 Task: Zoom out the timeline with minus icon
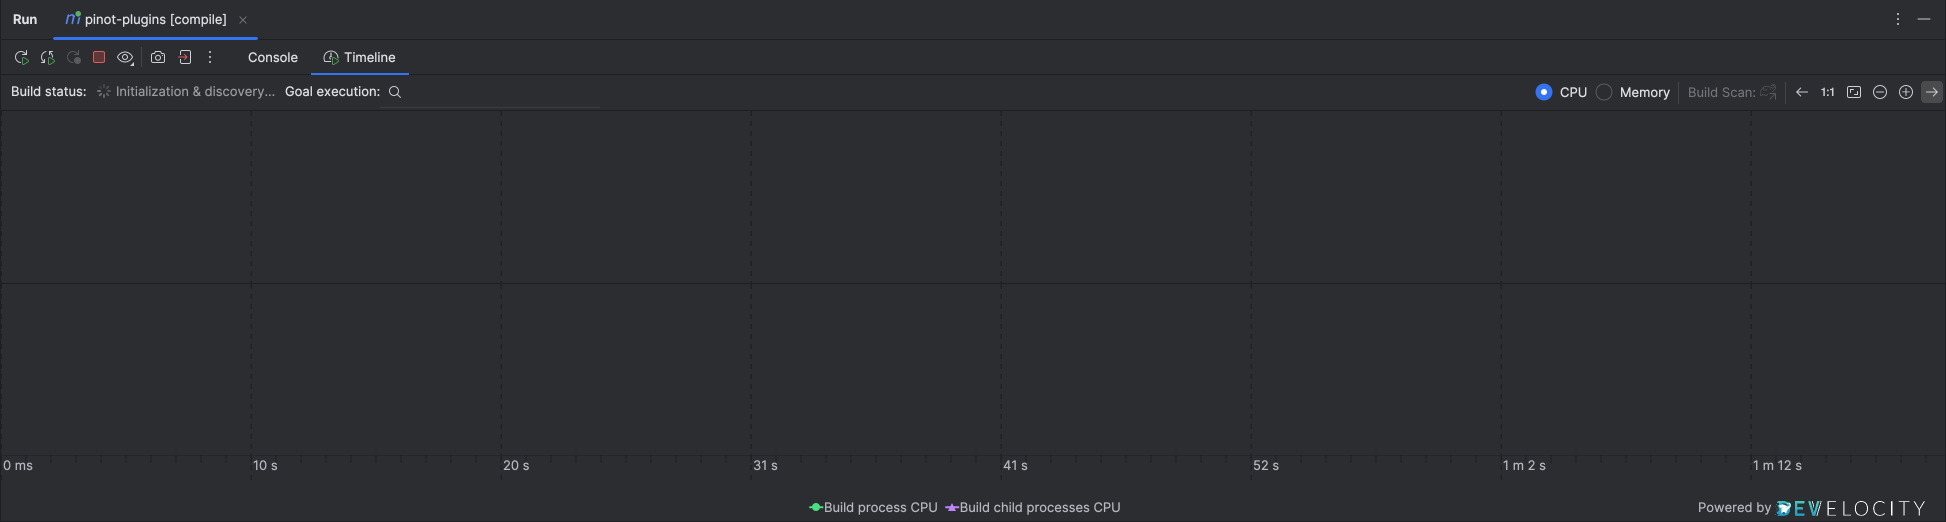point(1880,92)
